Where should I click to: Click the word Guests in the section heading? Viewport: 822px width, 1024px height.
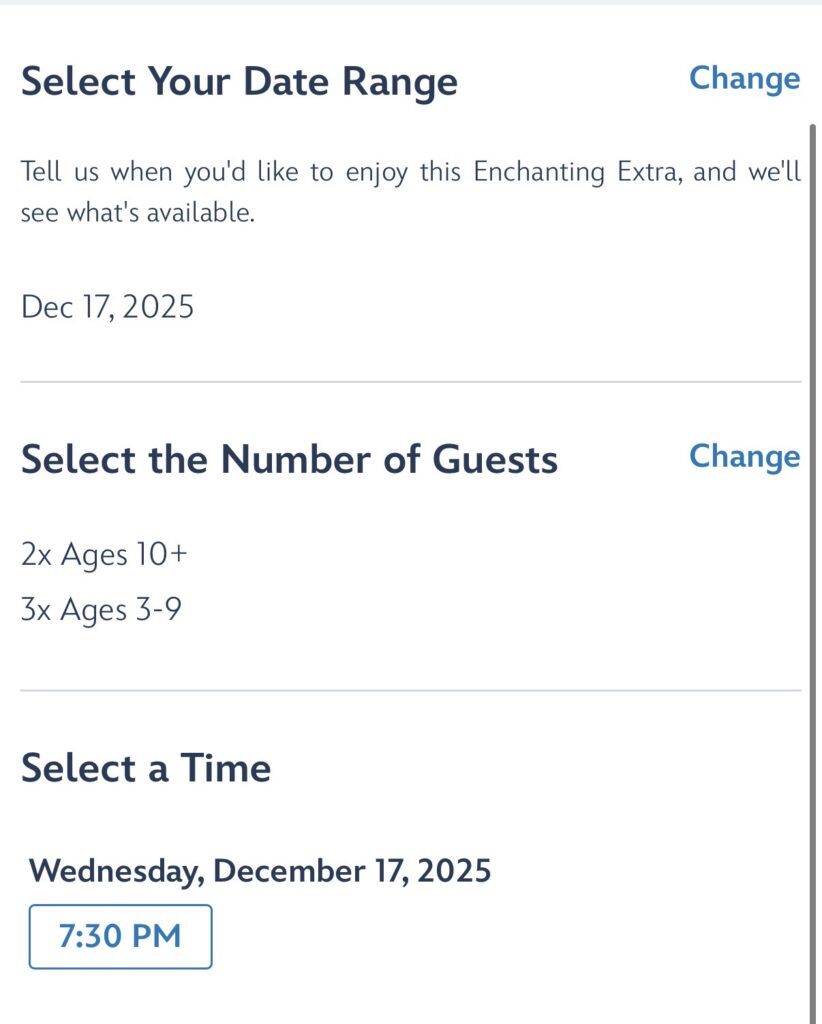point(494,460)
